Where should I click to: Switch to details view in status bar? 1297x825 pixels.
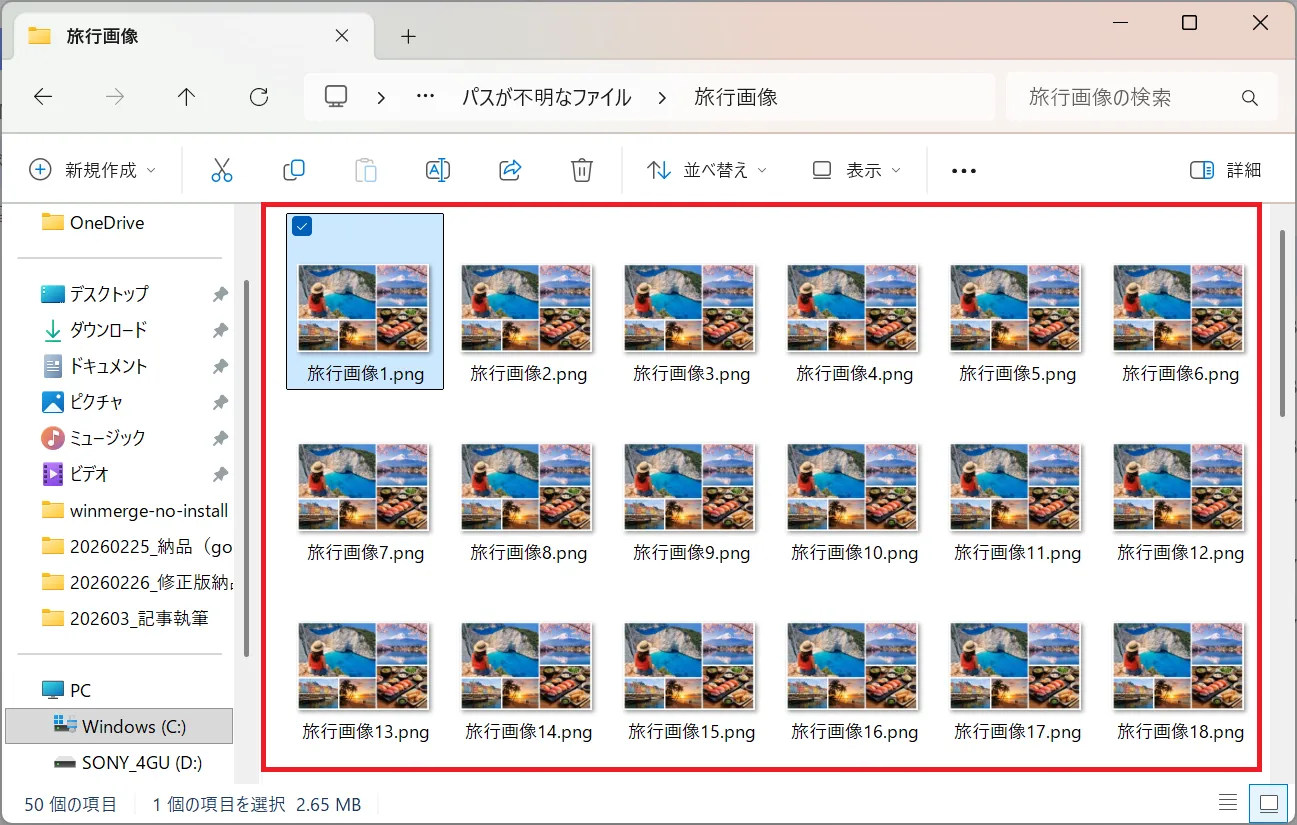pyautogui.click(x=1228, y=803)
